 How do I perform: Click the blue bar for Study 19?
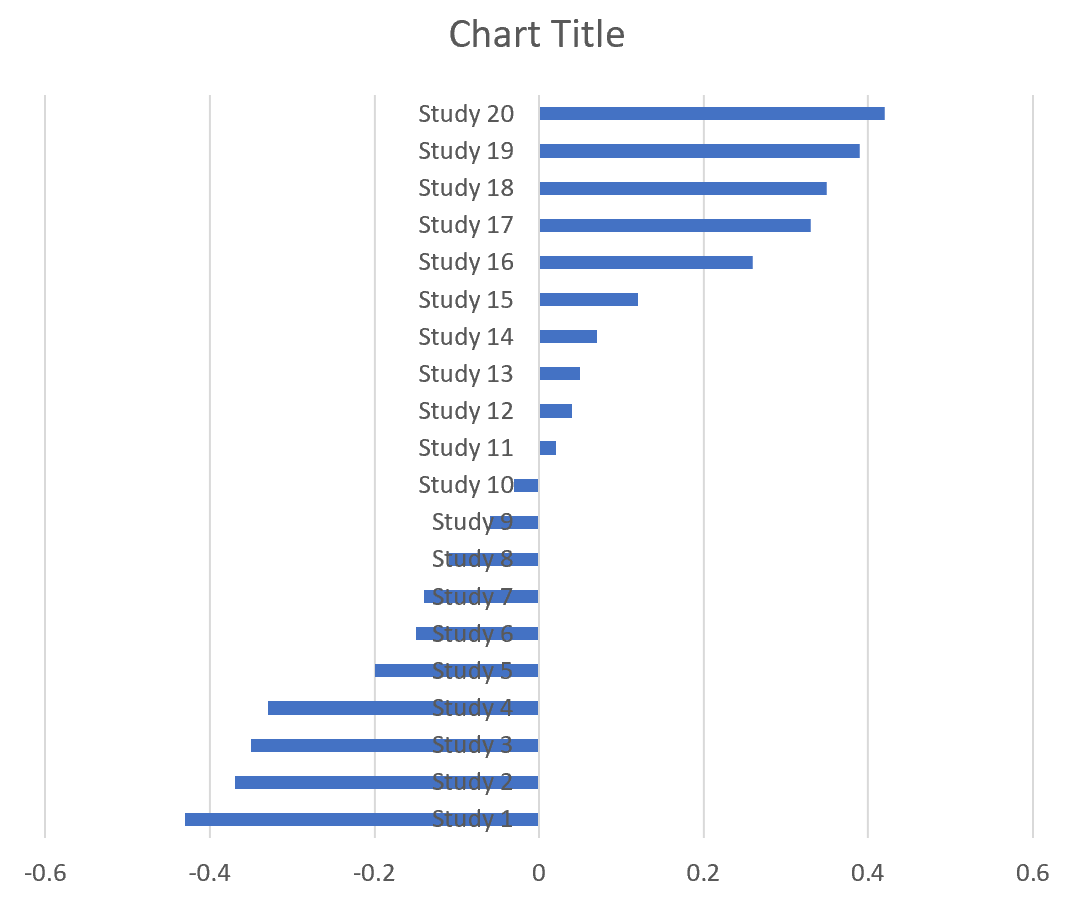coord(699,151)
